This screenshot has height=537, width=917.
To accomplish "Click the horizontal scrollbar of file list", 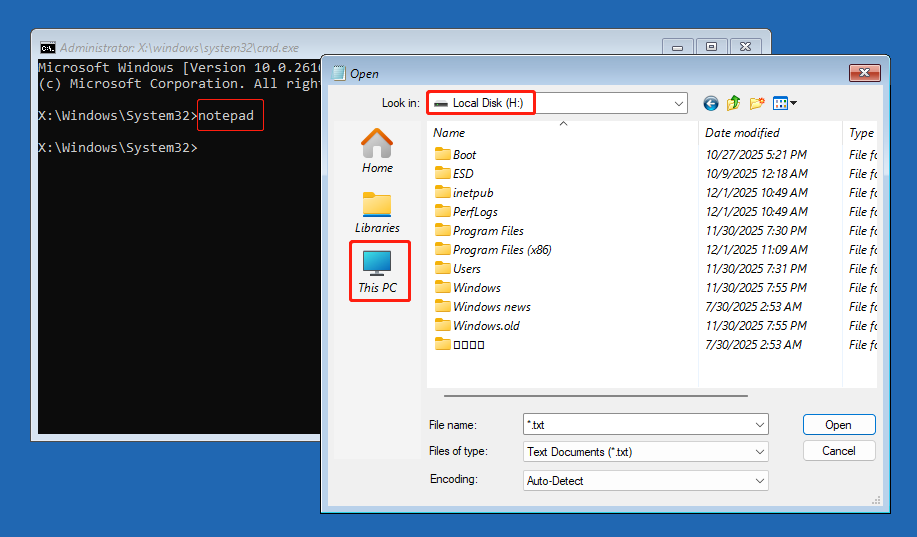I will point(595,396).
